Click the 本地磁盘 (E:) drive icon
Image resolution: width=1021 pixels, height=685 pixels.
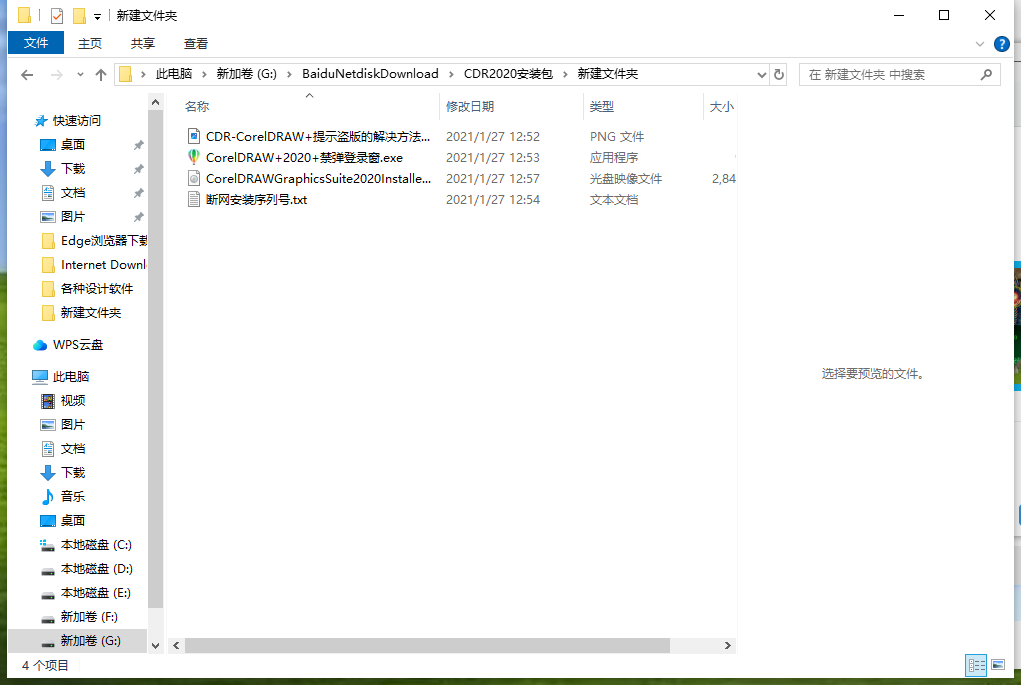tap(48, 595)
